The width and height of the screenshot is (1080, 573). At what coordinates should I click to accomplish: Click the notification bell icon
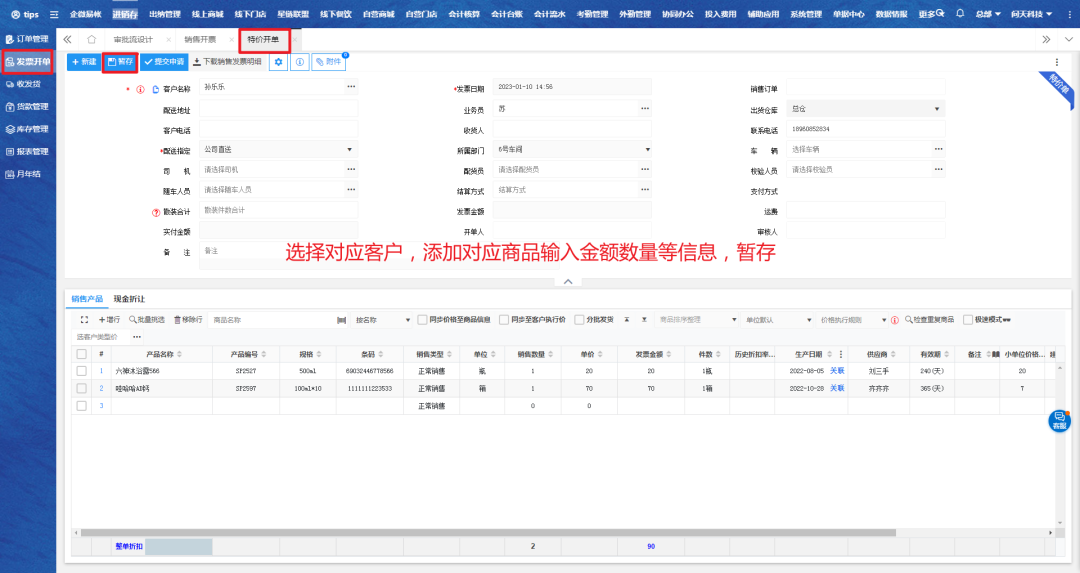pos(960,14)
